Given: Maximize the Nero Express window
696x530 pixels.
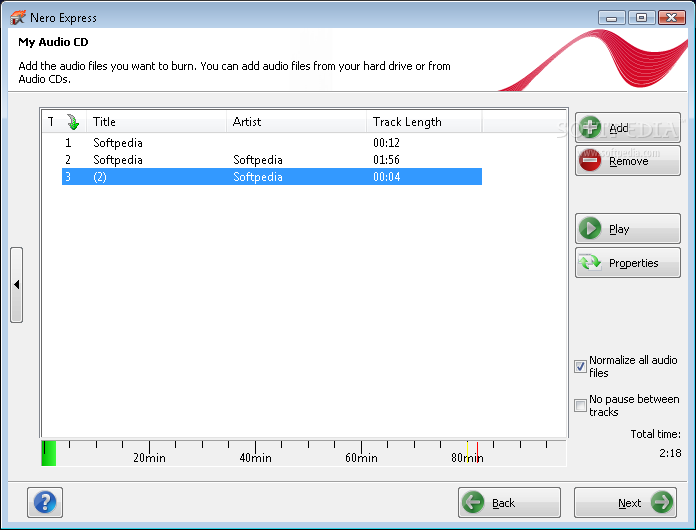Looking at the screenshot, I should click(641, 17).
